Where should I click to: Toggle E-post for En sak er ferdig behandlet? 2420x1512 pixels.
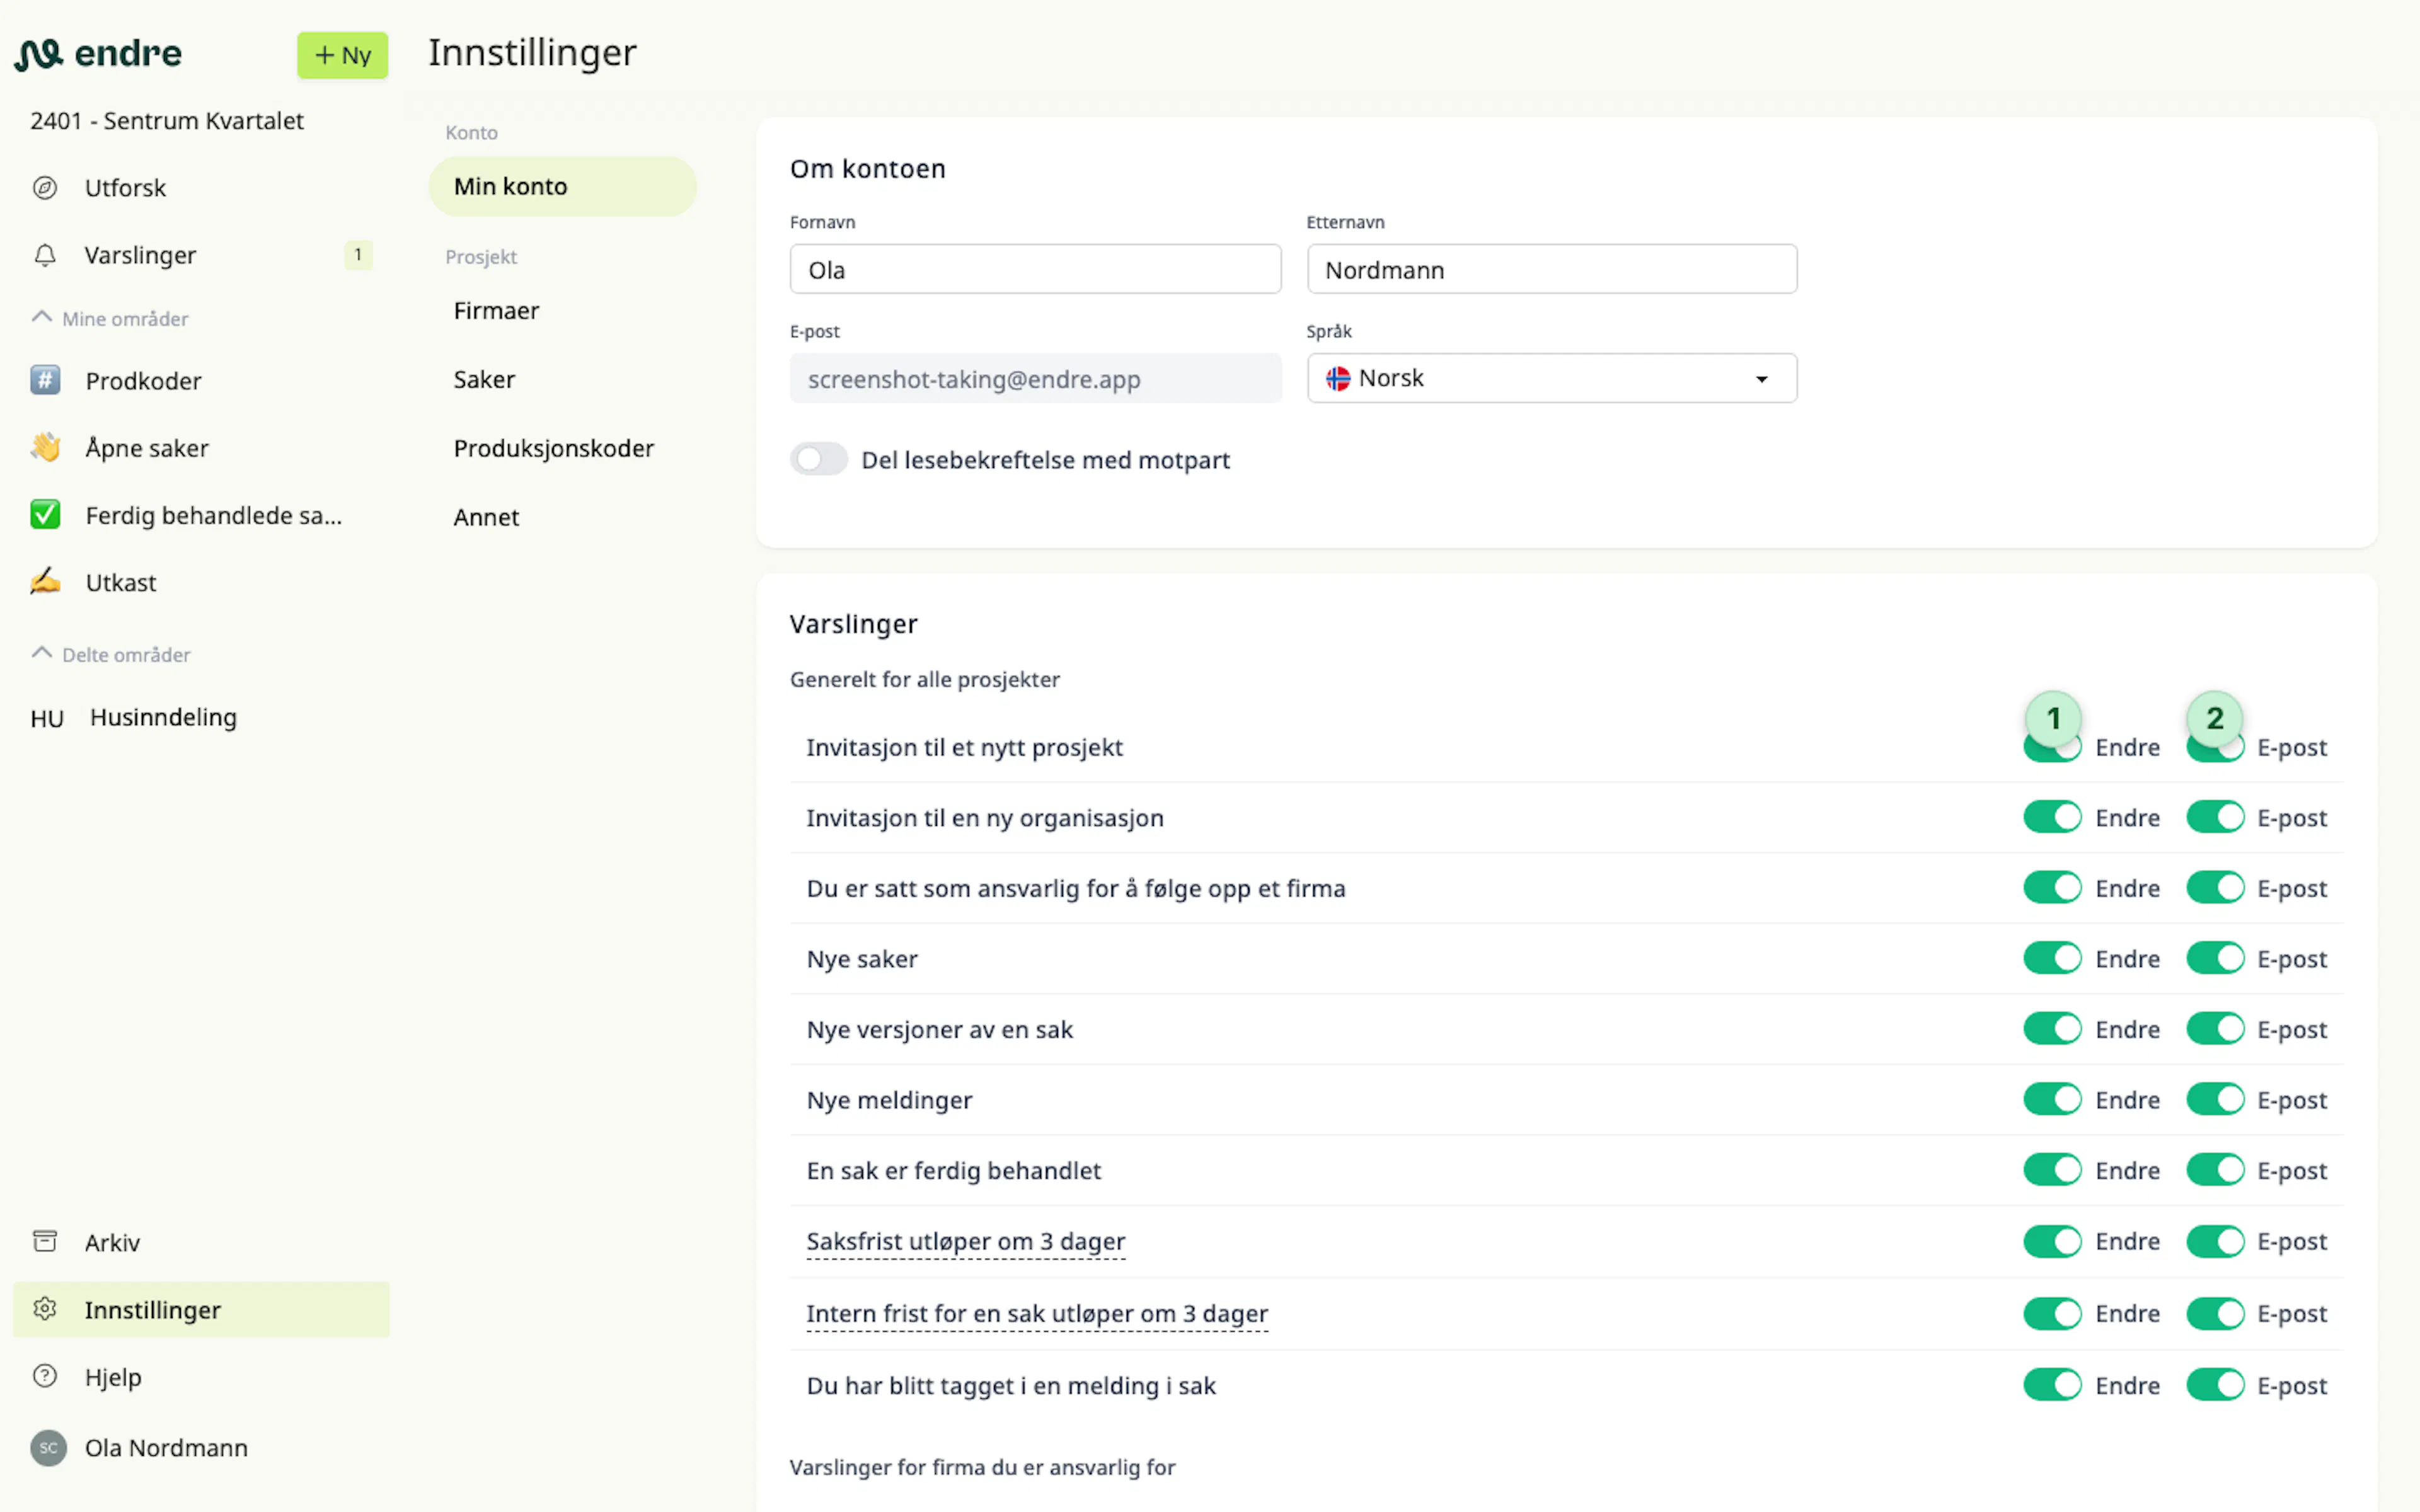pyautogui.click(x=2215, y=1170)
